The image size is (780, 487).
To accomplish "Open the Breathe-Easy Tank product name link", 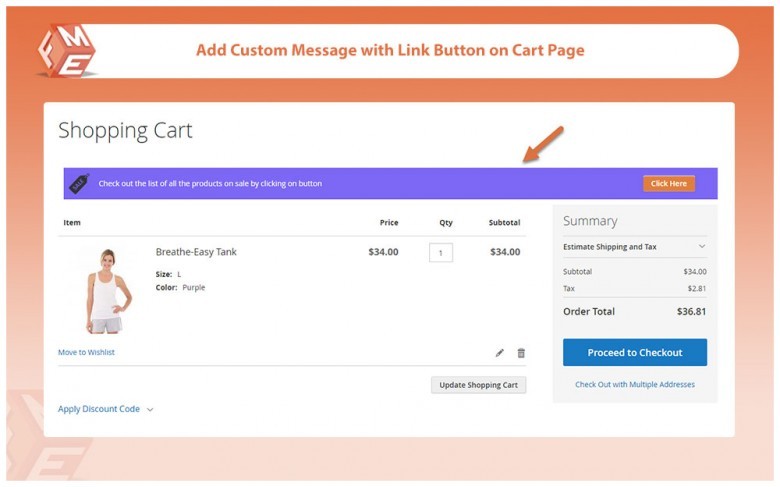I will [x=196, y=252].
